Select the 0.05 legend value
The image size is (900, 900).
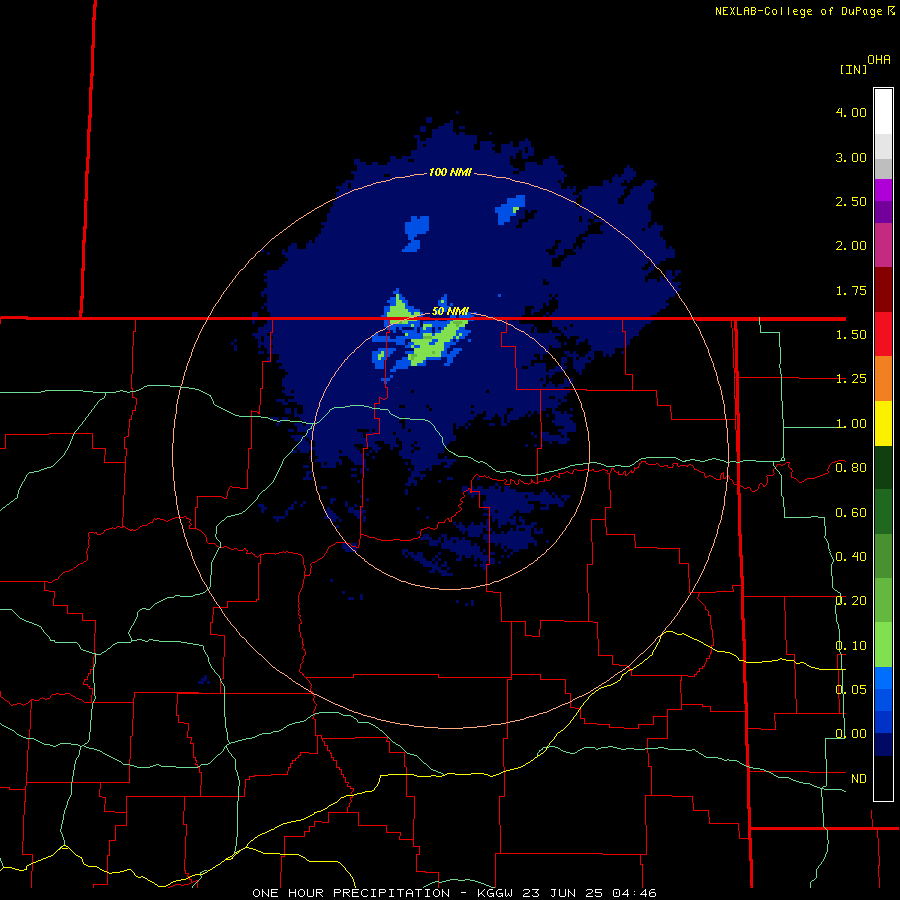tap(851, 689)
